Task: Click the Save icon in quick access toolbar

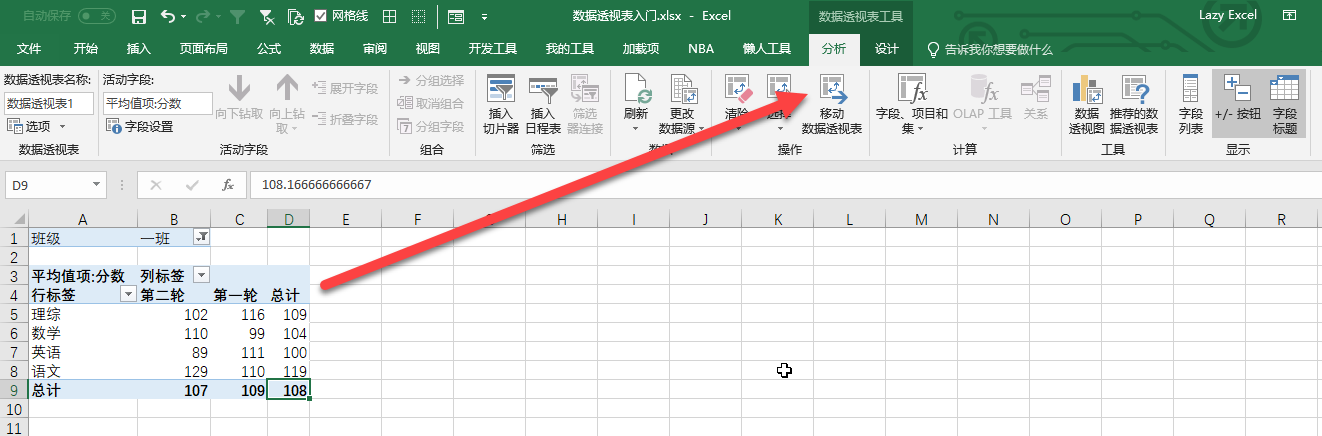Action: [x=139, y=17]
